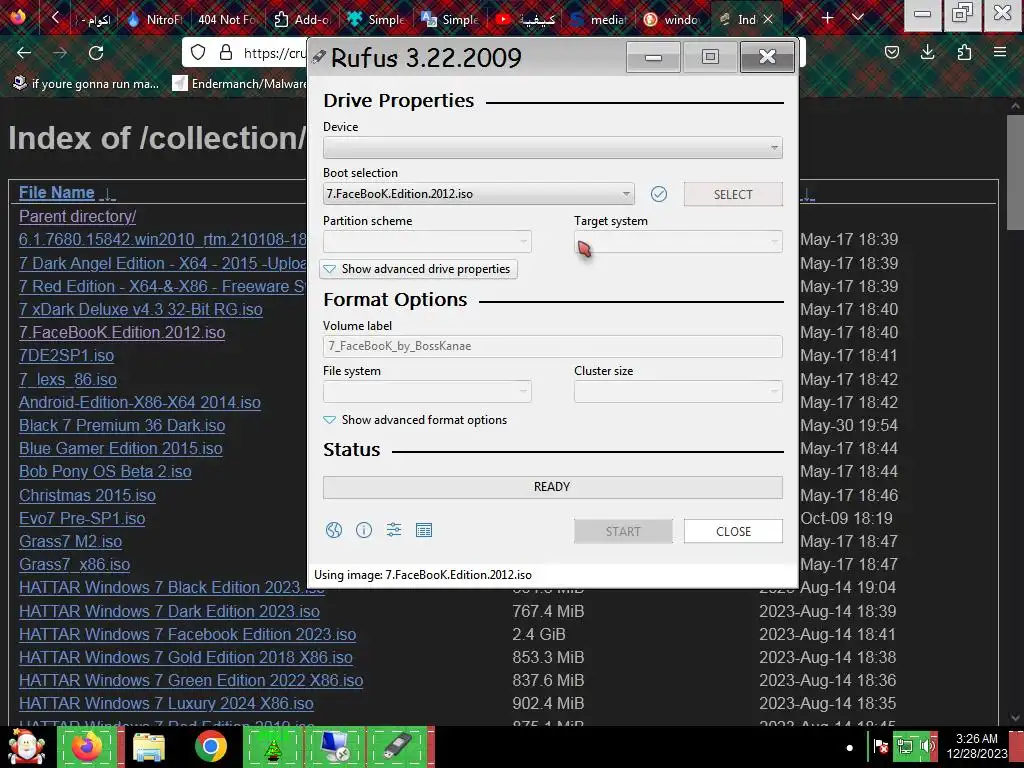This screenshot has height=768, width=1024.
Task: Switch to the 404 Not Fo browser tab
Action: point(226,20)
